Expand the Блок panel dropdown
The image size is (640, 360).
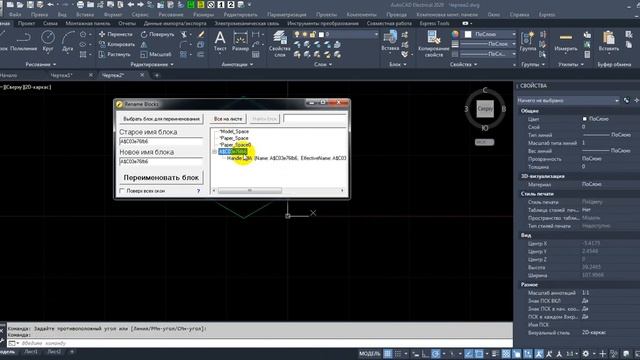pyautogui.click(x=397, y=64)
